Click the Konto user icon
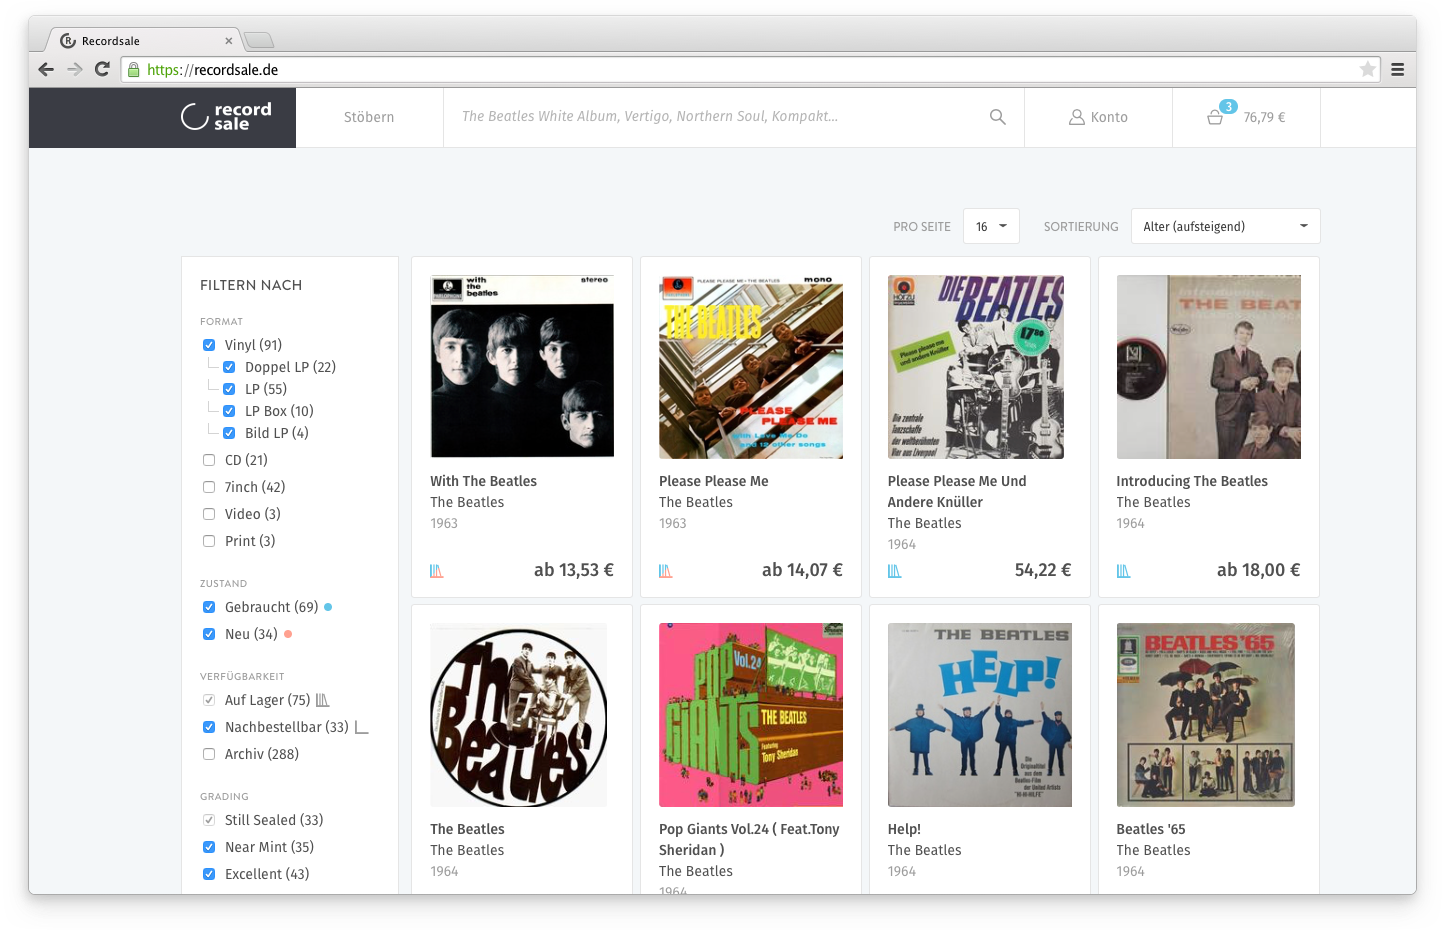 (x=1077, y=117)
